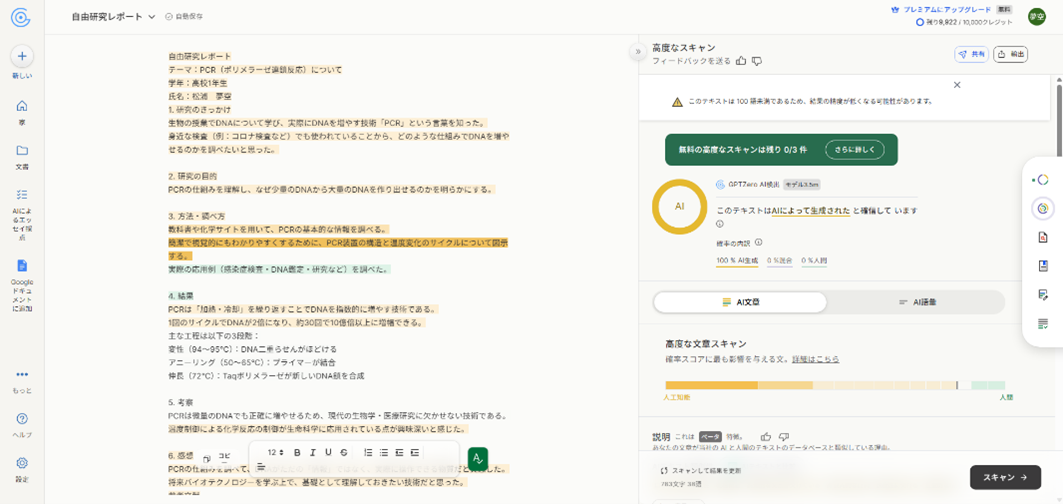Switch to the AI語彙 tab
Viewport: 1063px width, 504px height.
point(916,302)
